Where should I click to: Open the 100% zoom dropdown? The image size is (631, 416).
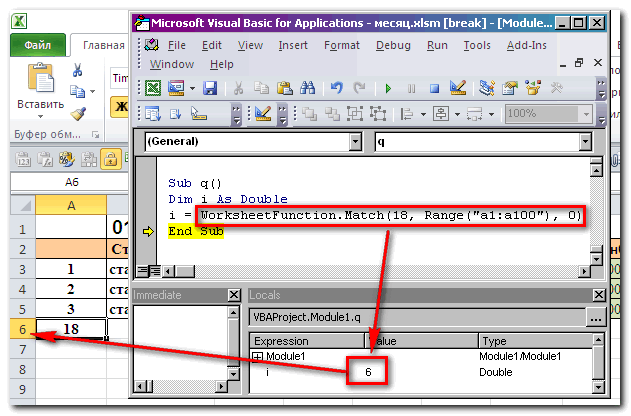point(586,114)
